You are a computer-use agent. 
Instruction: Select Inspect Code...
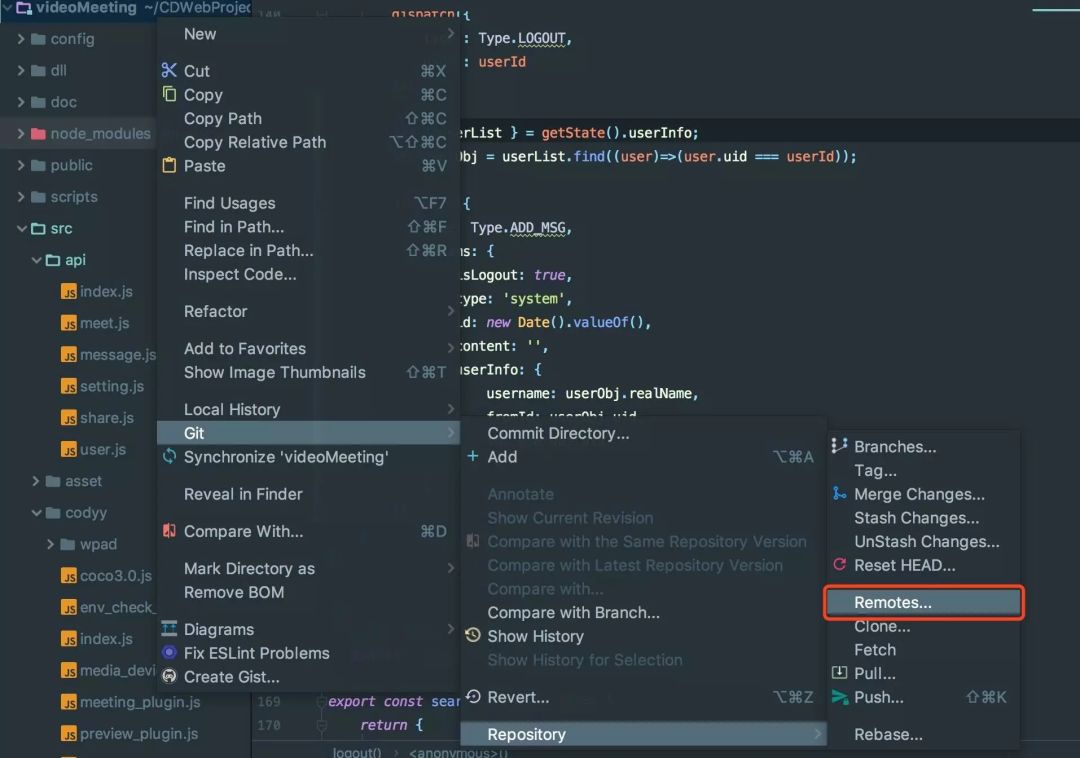[309, 274]
